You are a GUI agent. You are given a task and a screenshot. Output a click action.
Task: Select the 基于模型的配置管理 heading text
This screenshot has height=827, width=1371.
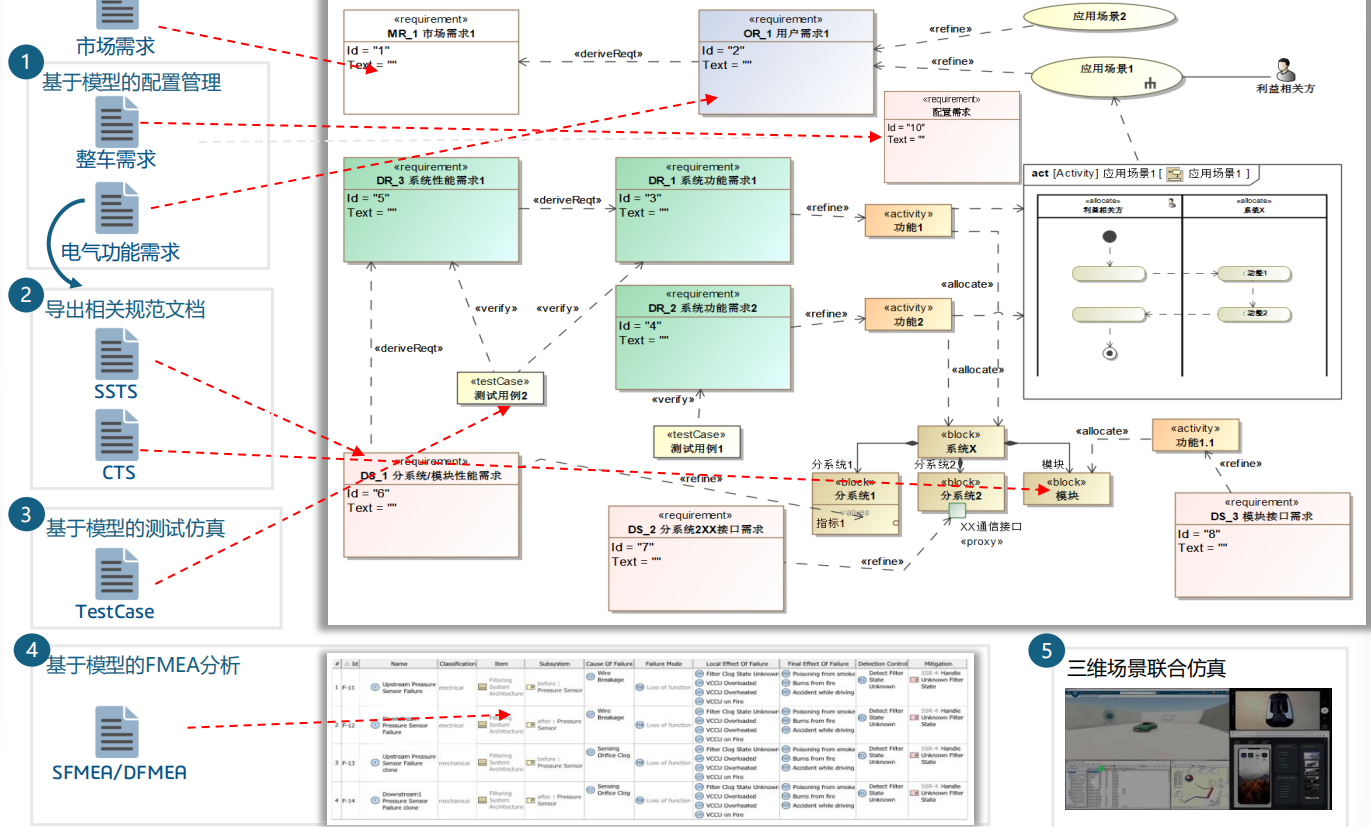pyautogui.click(x=132, y=82)
